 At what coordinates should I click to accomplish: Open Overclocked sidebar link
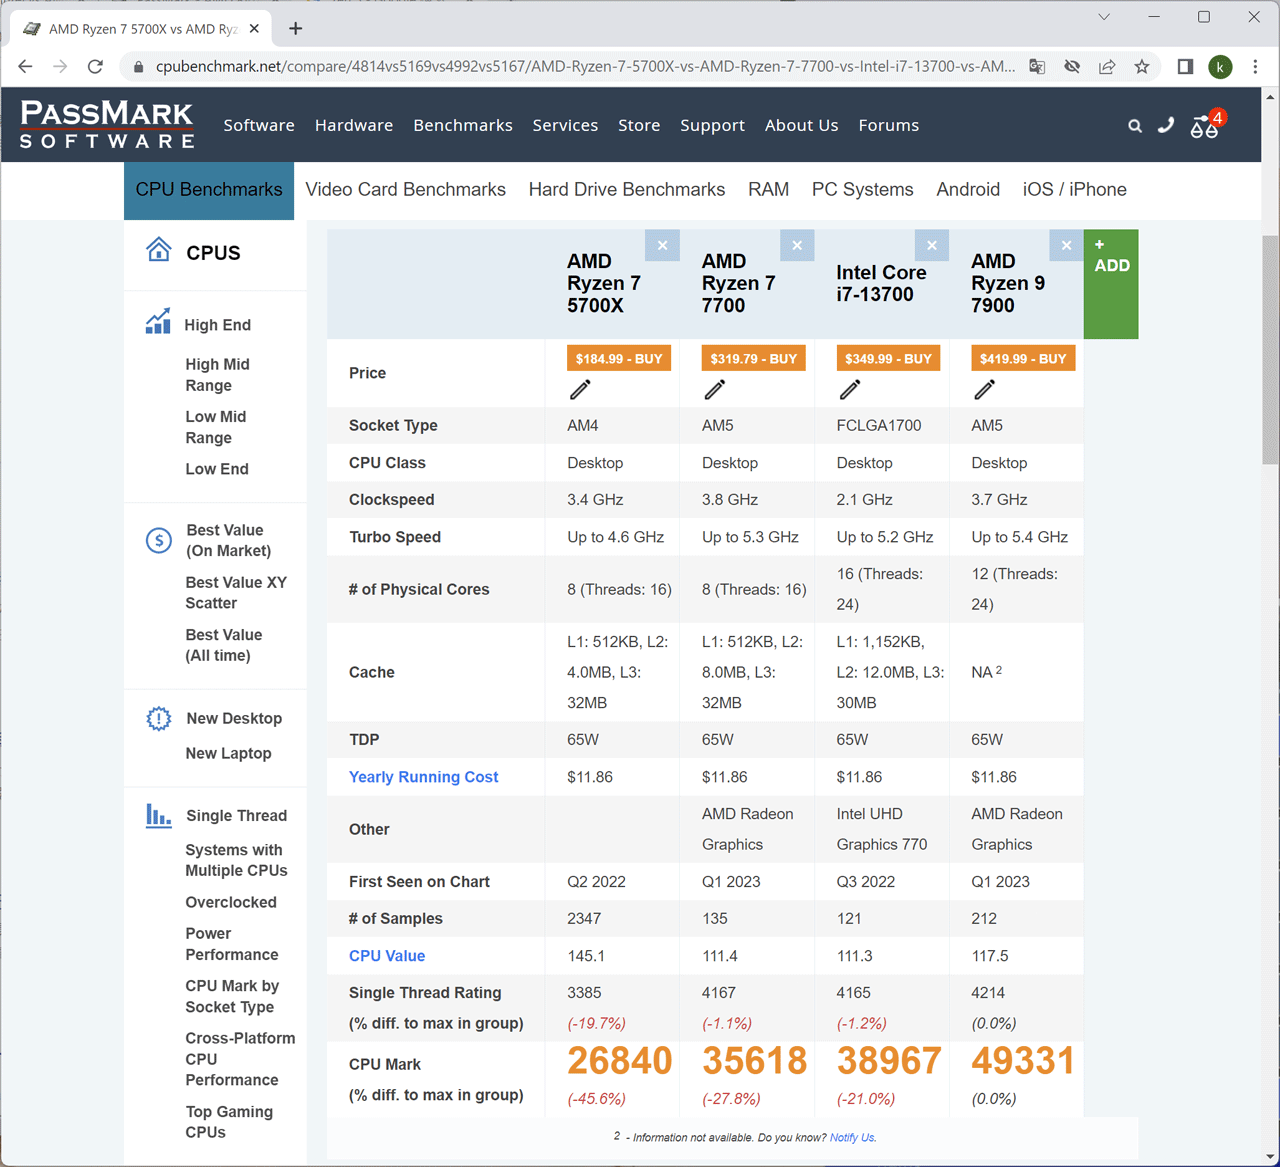[231, 902]
